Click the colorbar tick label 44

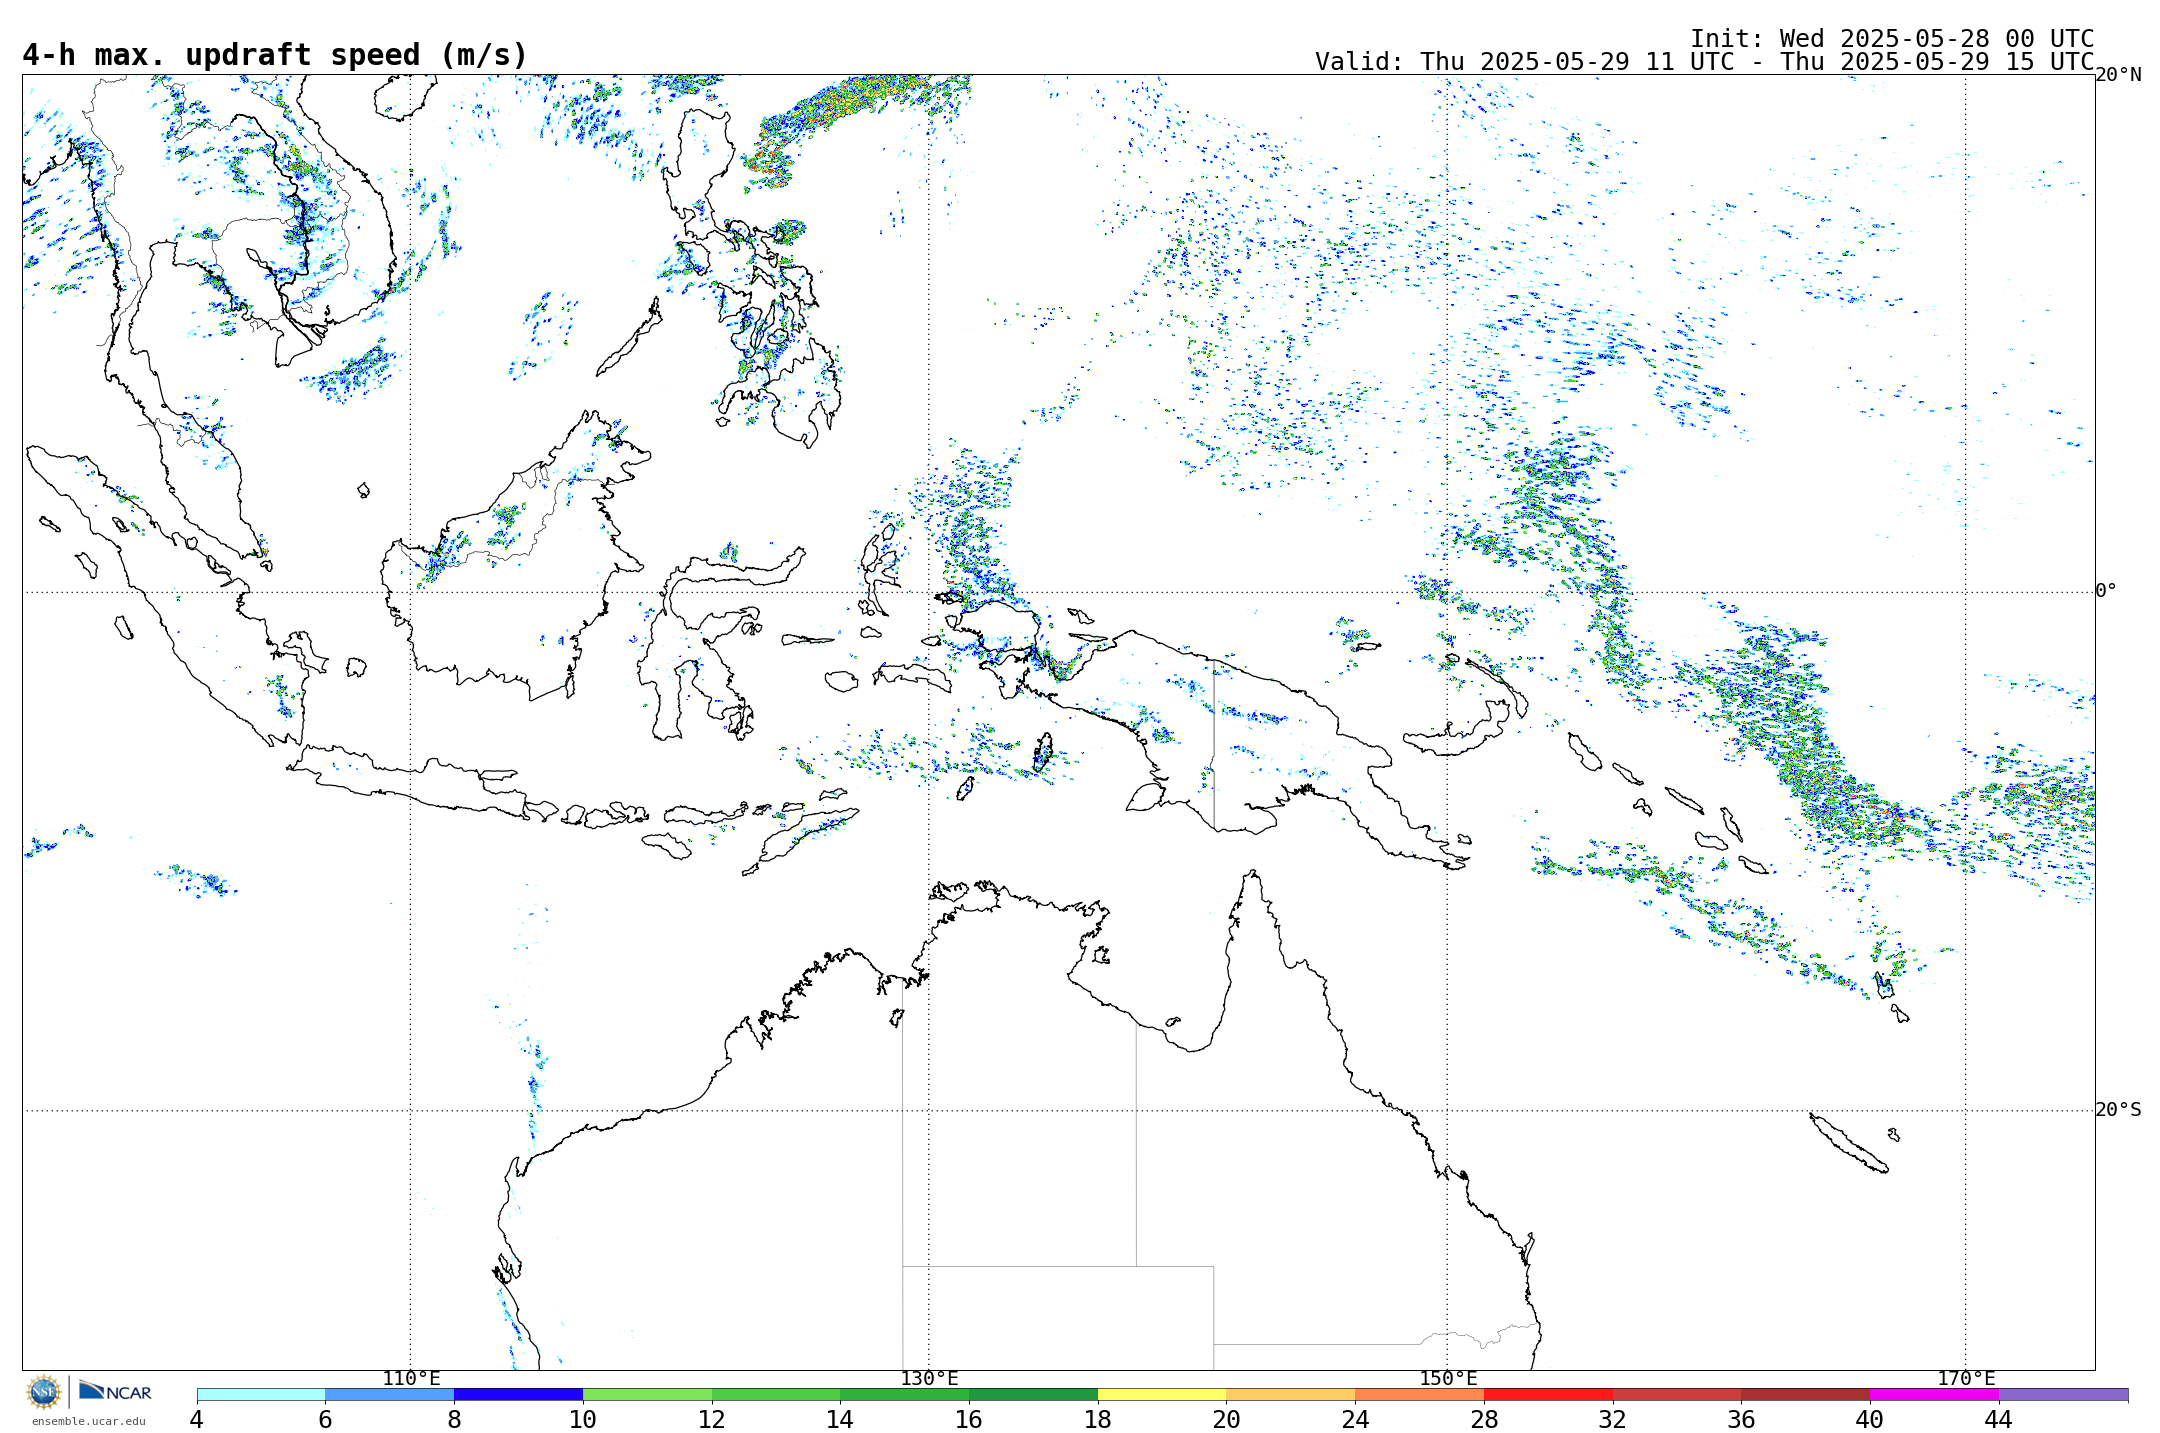pyautogui.click(x=1999, y=1419)
